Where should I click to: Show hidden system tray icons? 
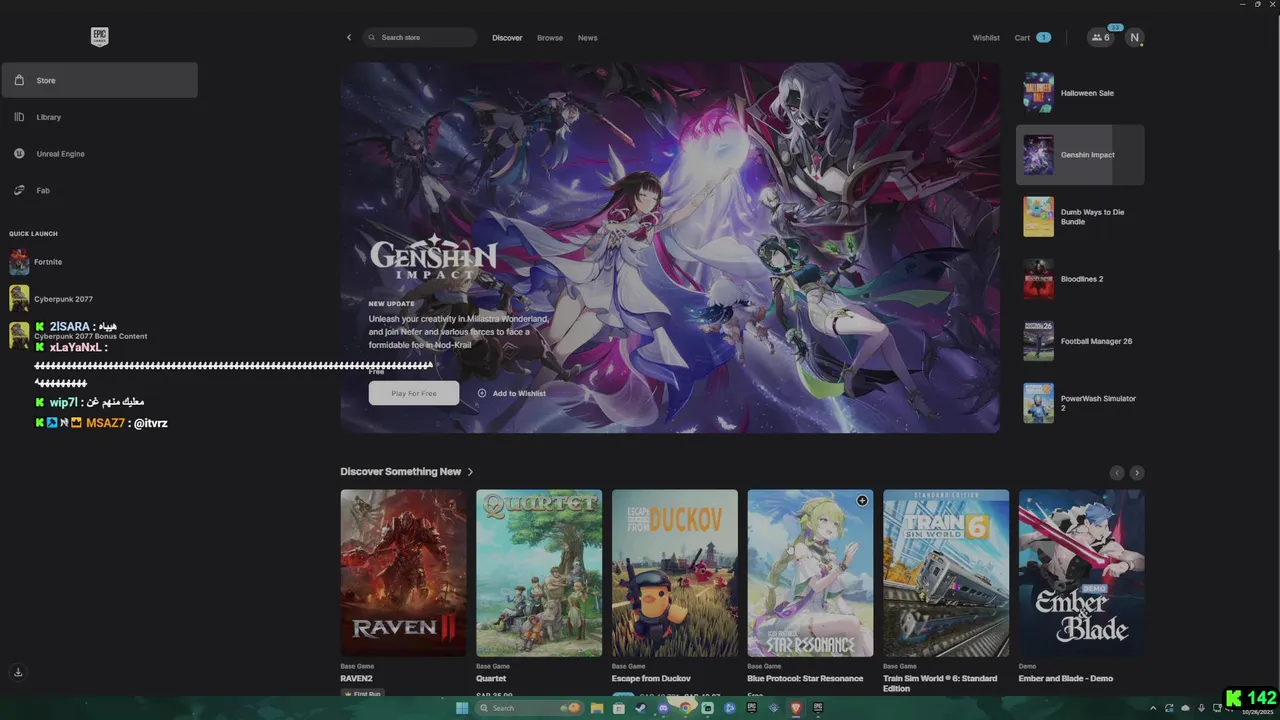1153,708
